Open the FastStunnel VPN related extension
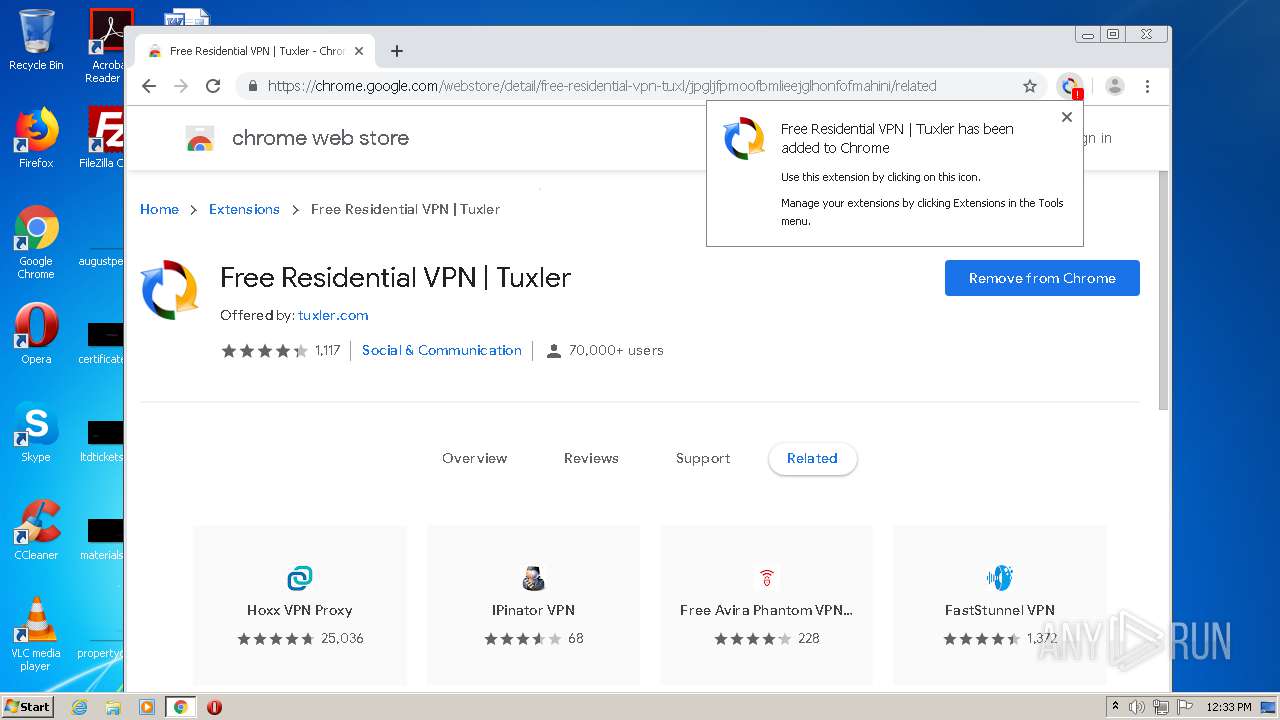Screen dimensions: 1280x720 tap(1000, 605)
